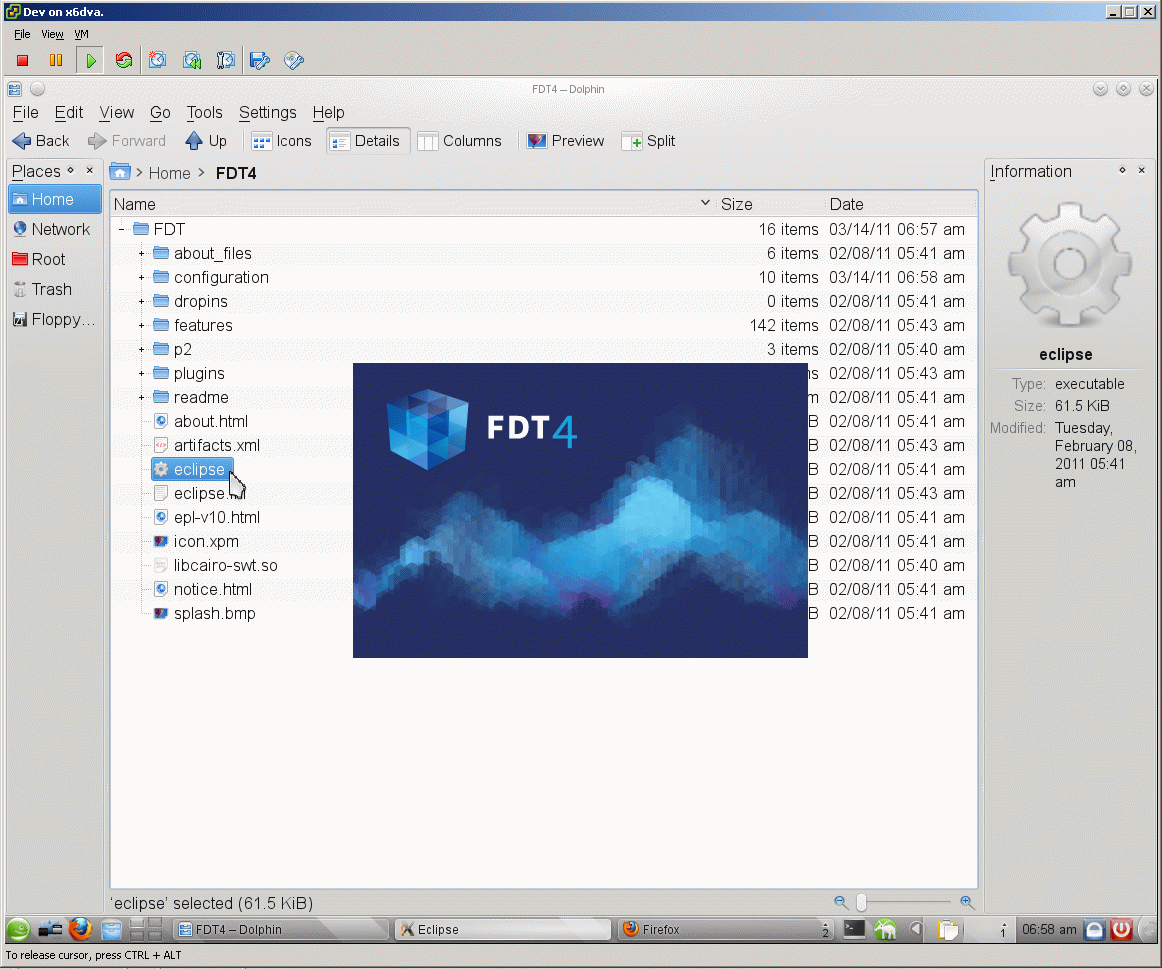The image size is (1162, 969).
Task: Select Home in the Places panel
Action: (55, 199)
